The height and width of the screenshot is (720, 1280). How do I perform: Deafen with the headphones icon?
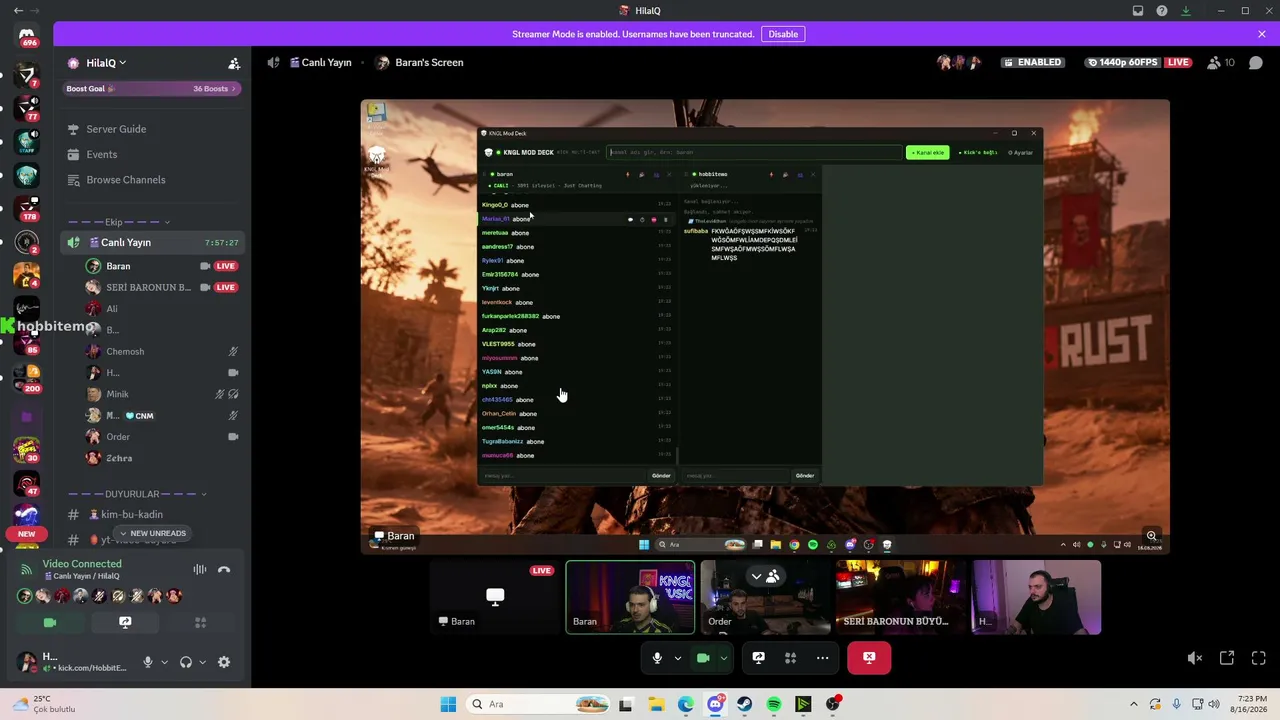click(186, 662)
